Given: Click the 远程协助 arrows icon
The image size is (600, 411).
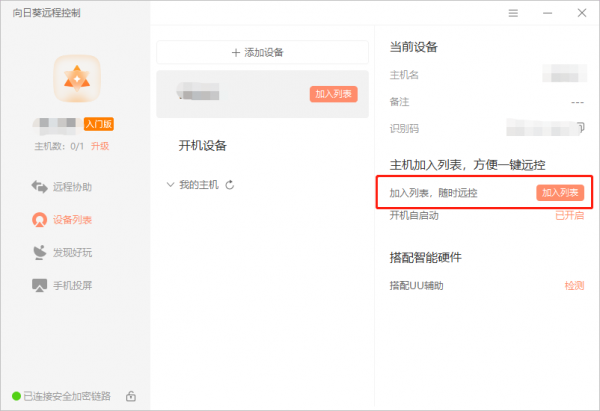Looking at the screenshot, I should pyautogui.click(x=39, y=187).
